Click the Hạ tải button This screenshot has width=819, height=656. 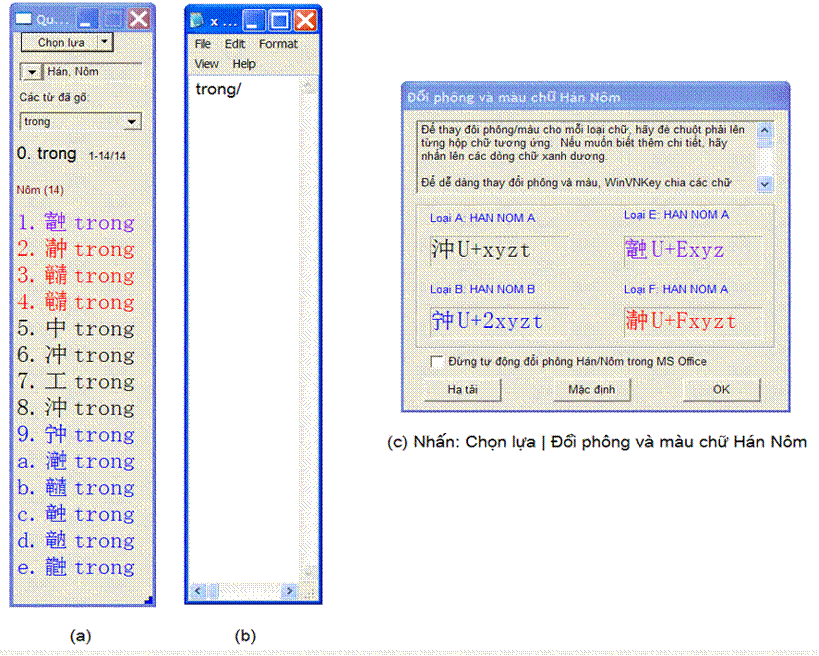click(x=462, y=390)
